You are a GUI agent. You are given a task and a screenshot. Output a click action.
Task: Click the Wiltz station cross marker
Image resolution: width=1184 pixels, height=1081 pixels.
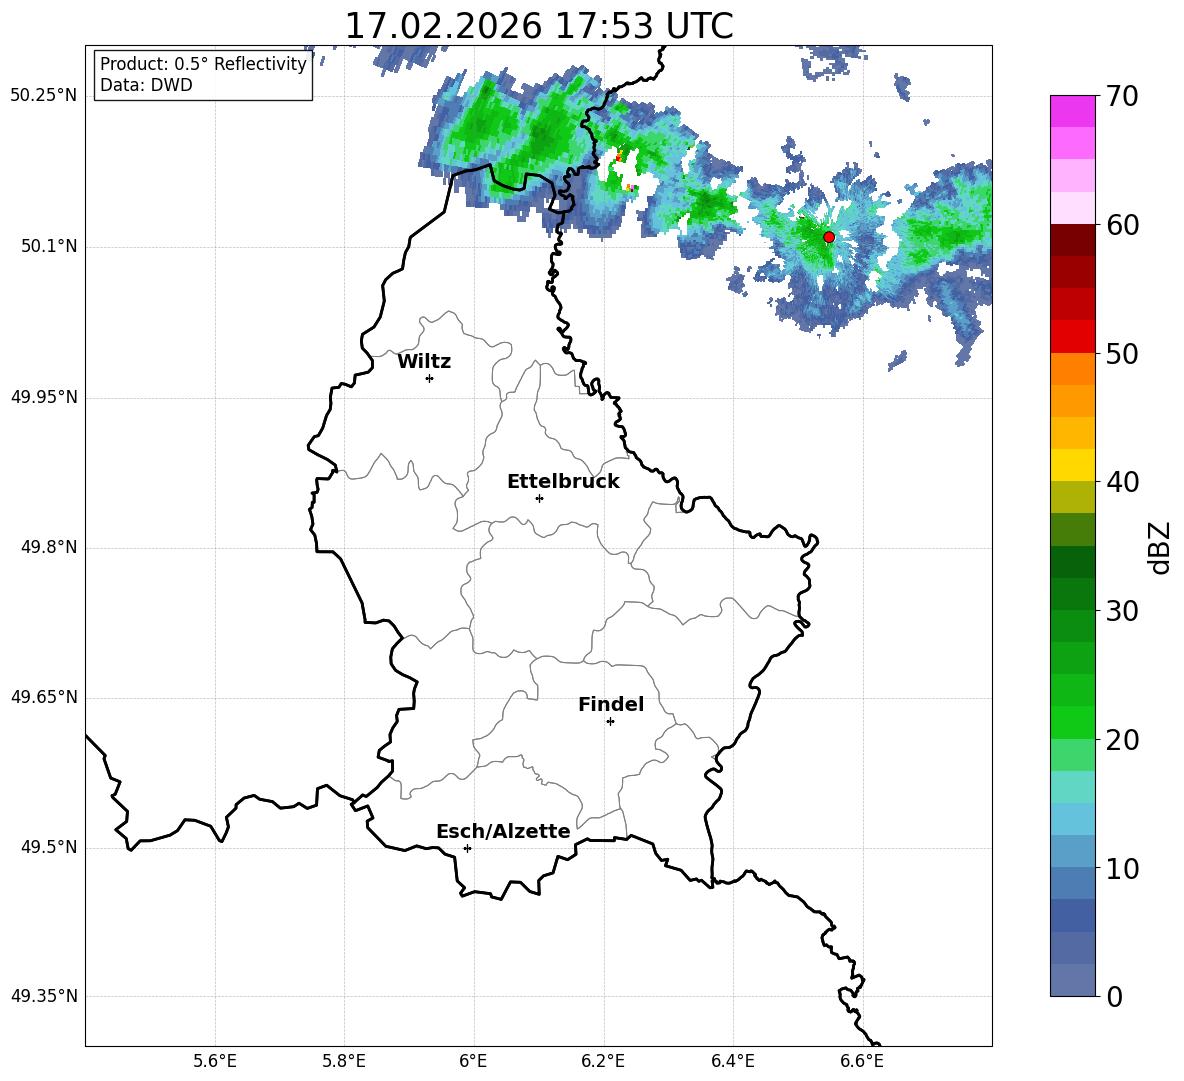(430, 378)
